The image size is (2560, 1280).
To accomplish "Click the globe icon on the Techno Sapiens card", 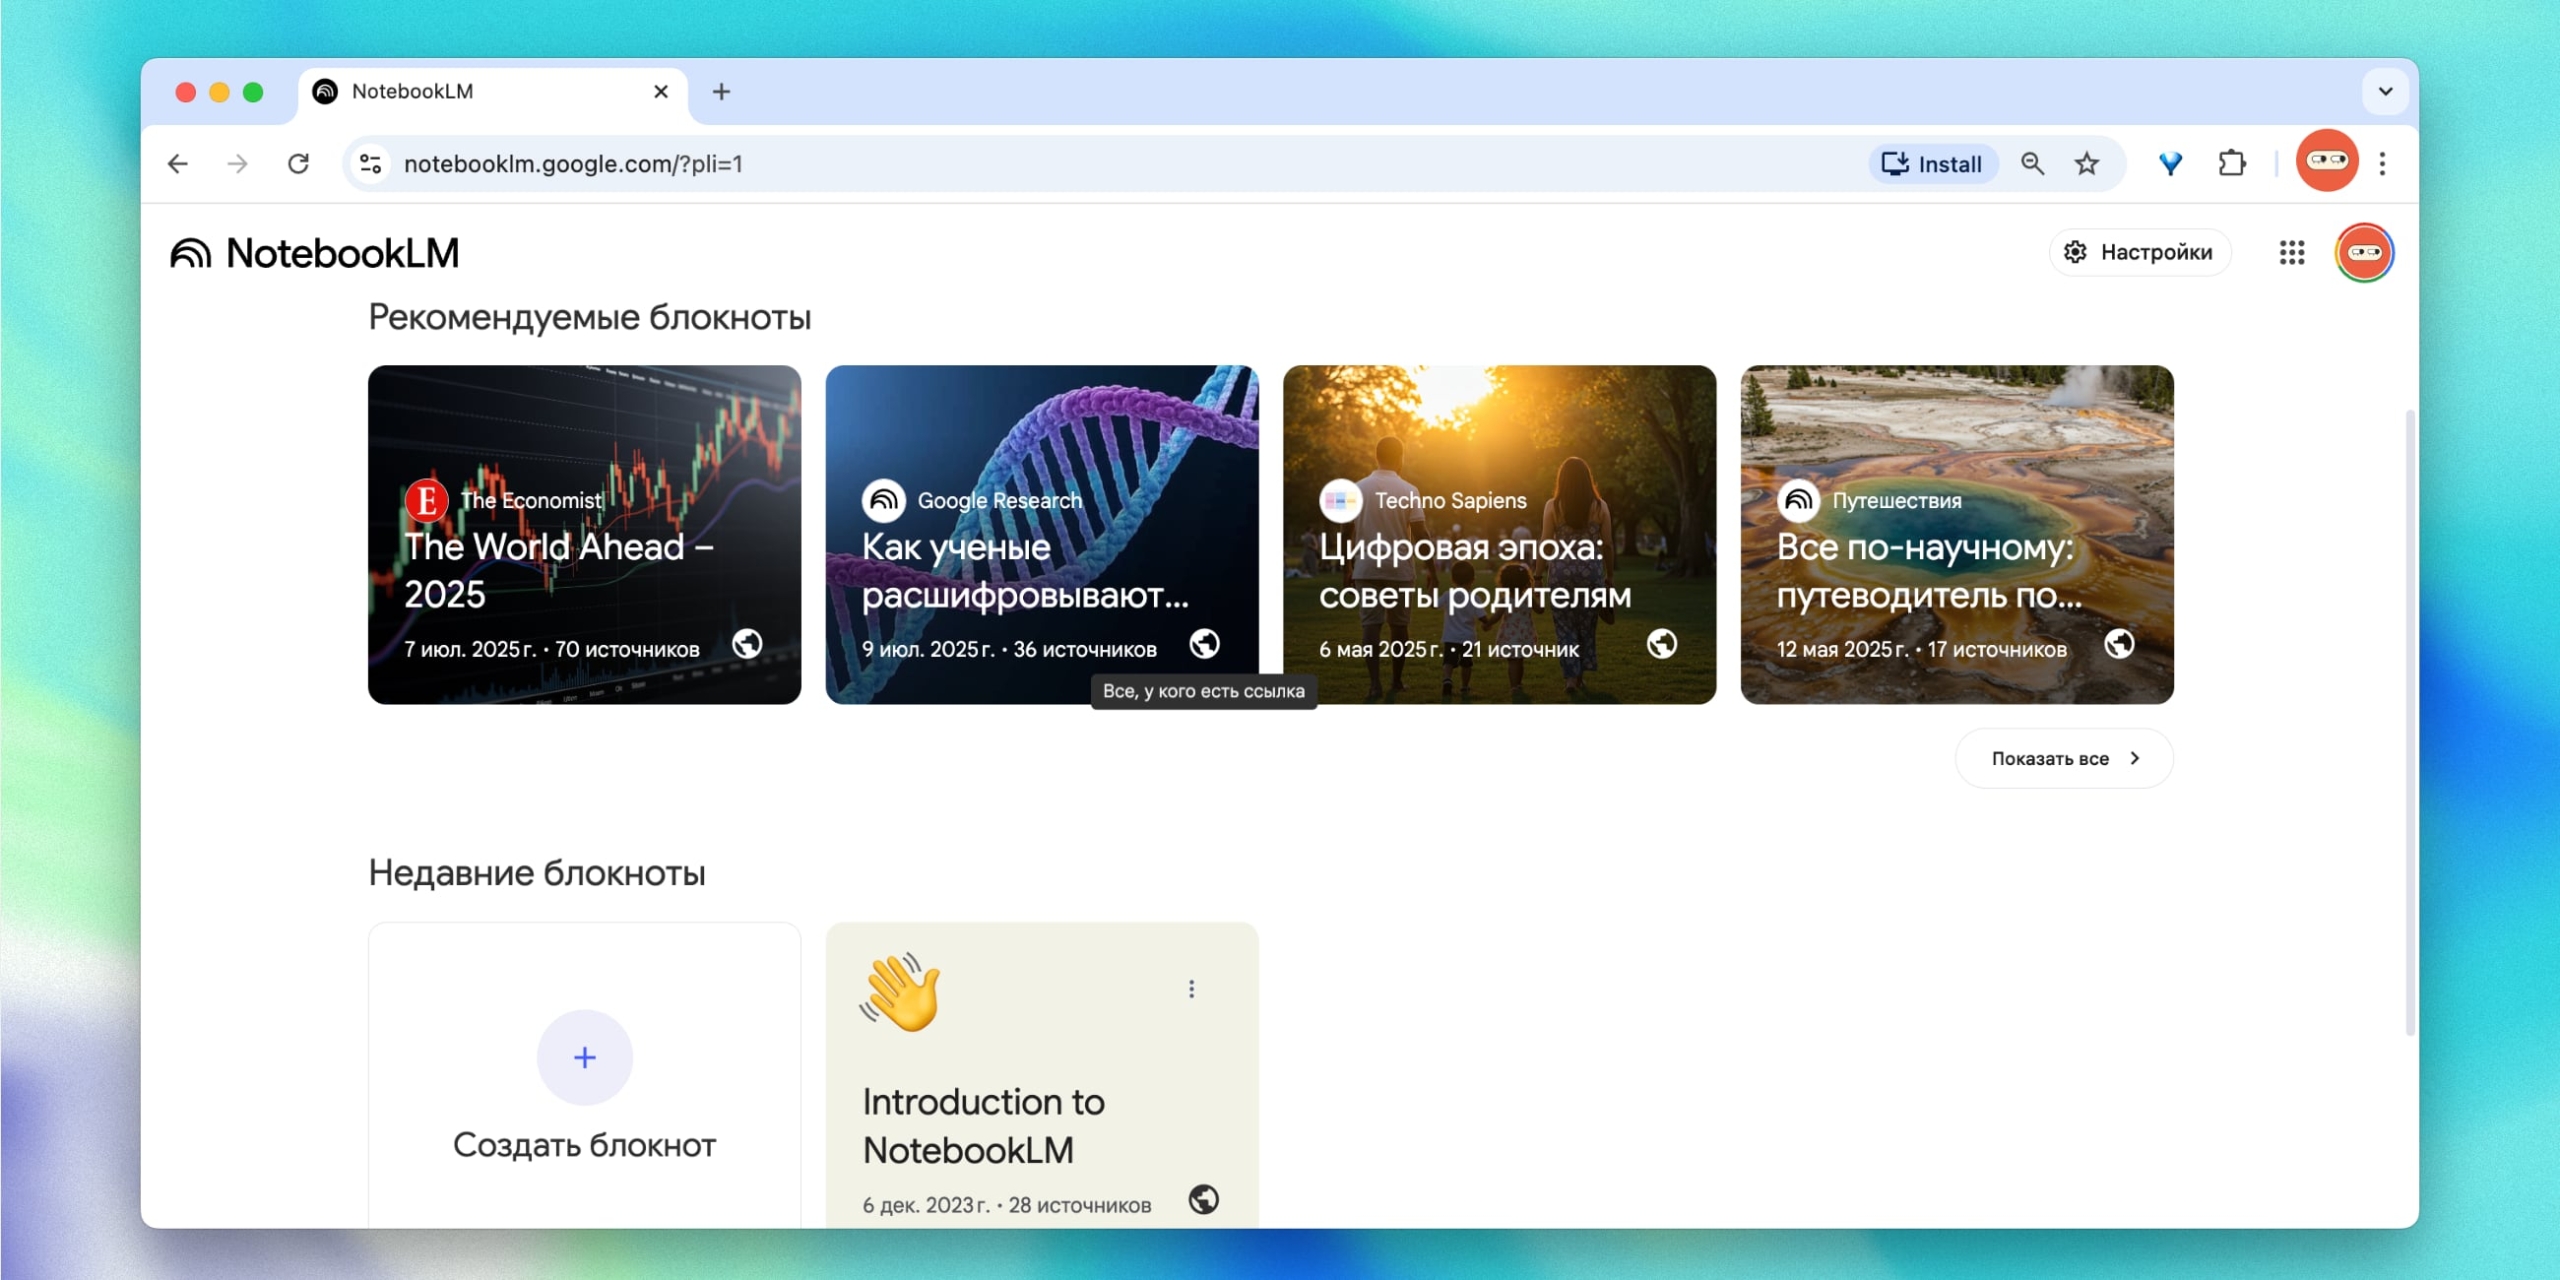I will 1662,644.
